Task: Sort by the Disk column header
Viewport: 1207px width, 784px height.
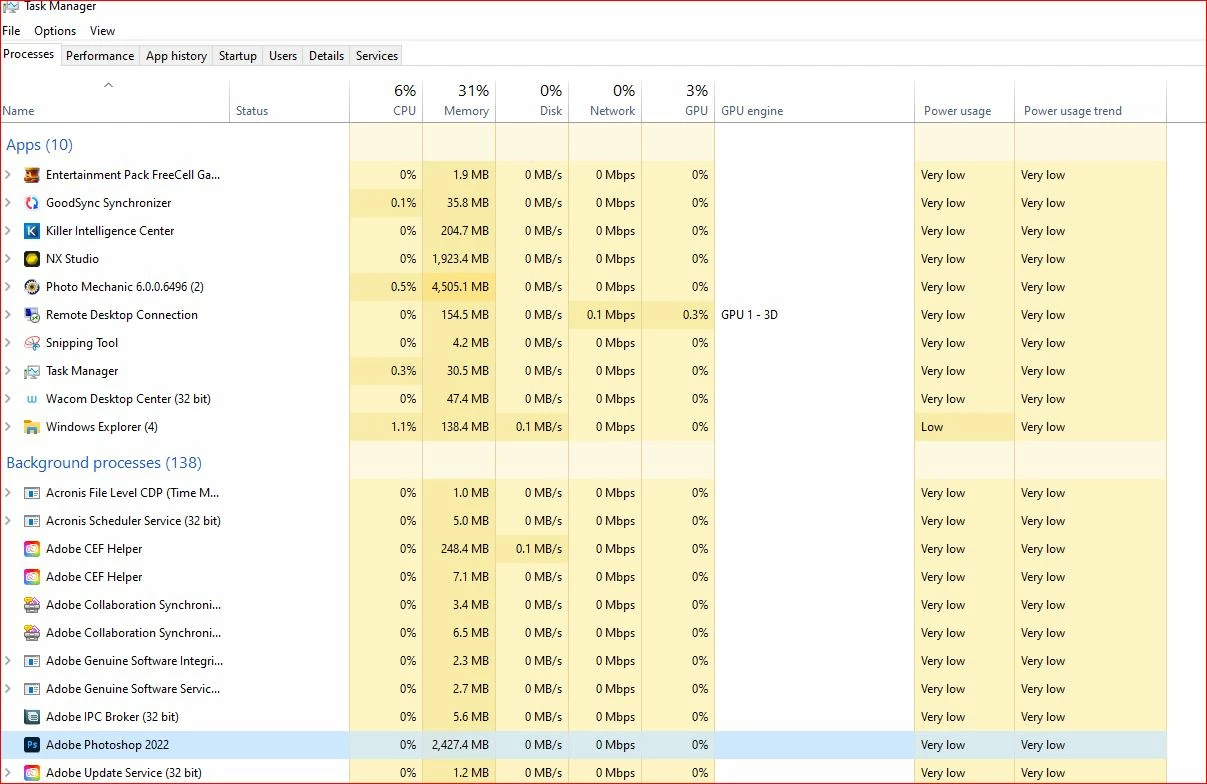Action: click(x=532, y=101)
